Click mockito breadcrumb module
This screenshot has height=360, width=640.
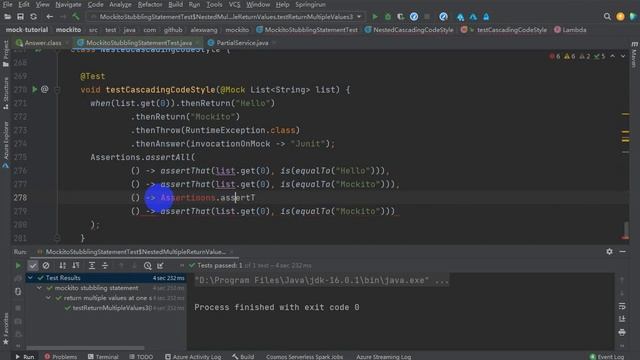(68, 30)
